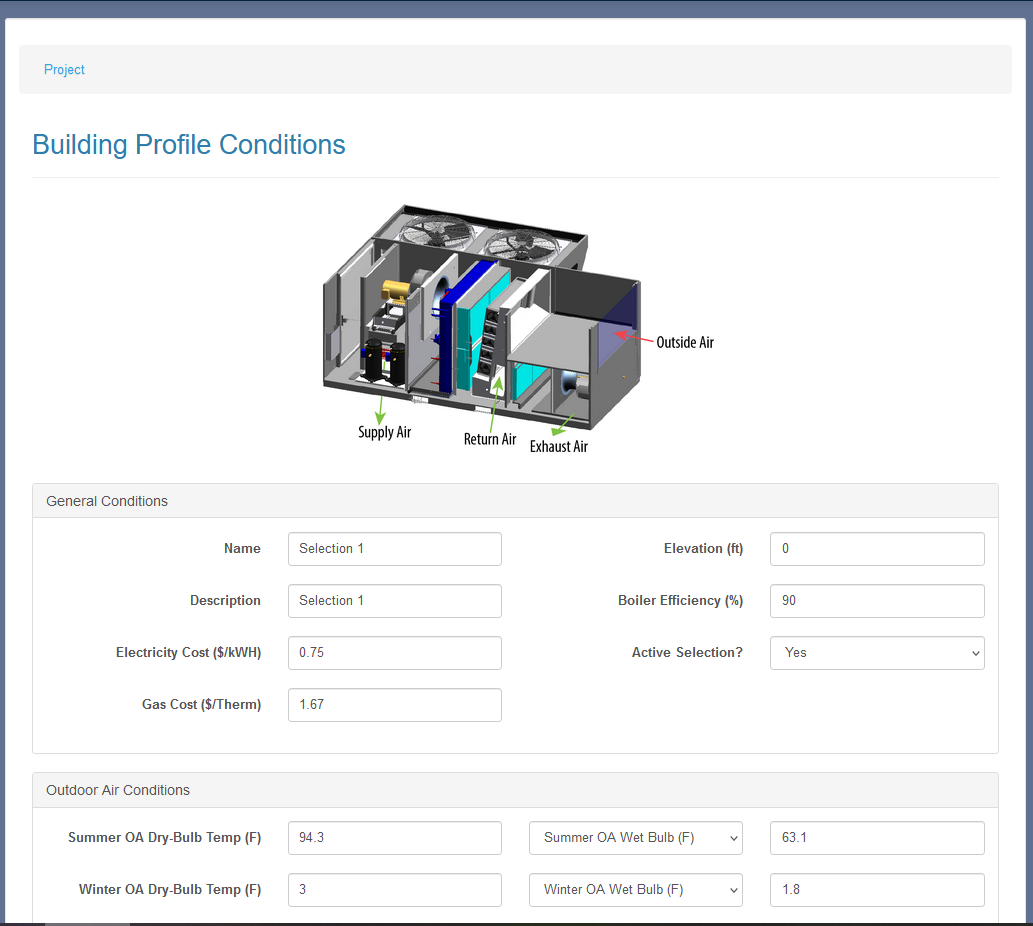Click into the Gas Cost ($/Therm) field

(x=394, y=705)
